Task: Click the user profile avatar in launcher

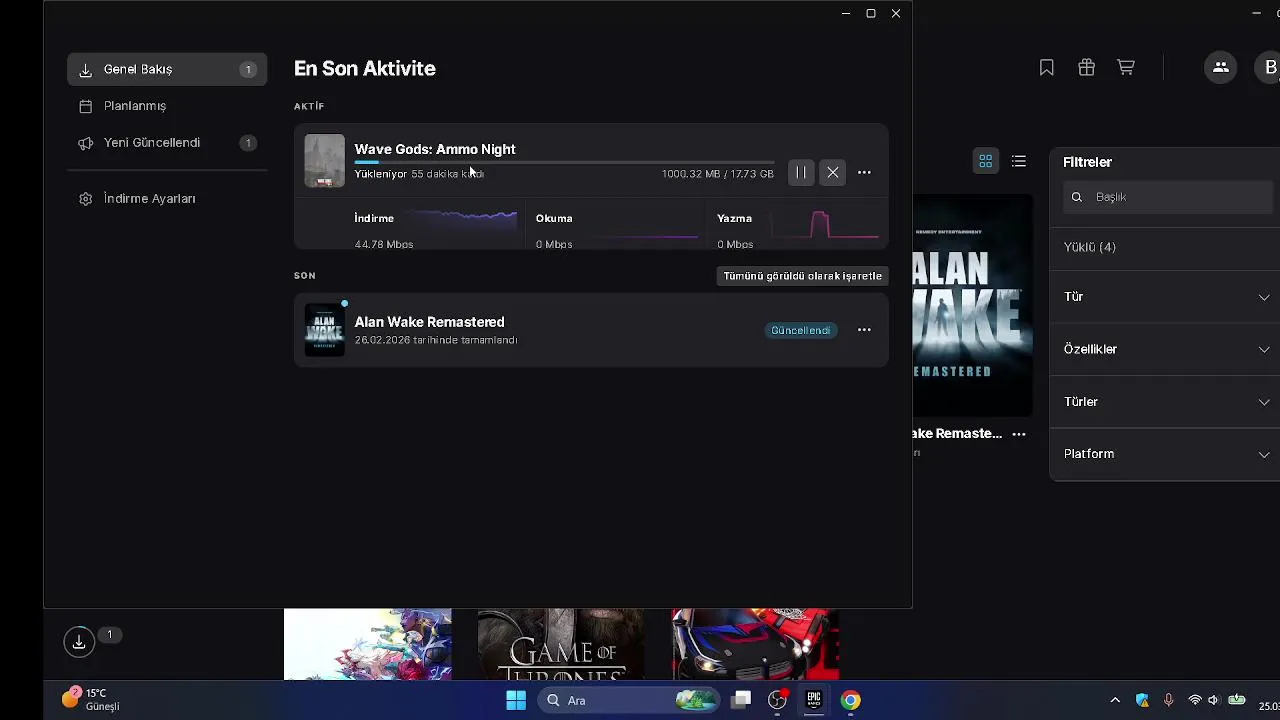Action: tap(1268, 67)
